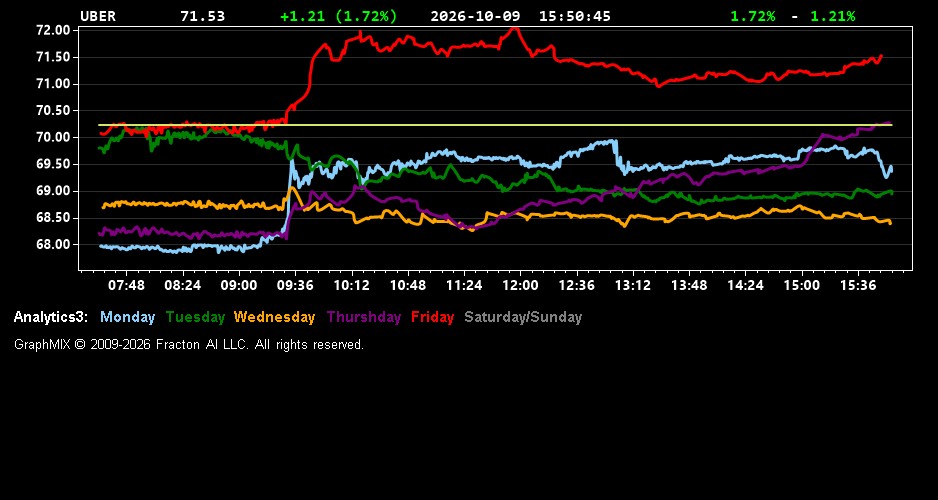Click the 69.00 y-axis label
This screenshot has width=938, height=500.
point(54,191)
